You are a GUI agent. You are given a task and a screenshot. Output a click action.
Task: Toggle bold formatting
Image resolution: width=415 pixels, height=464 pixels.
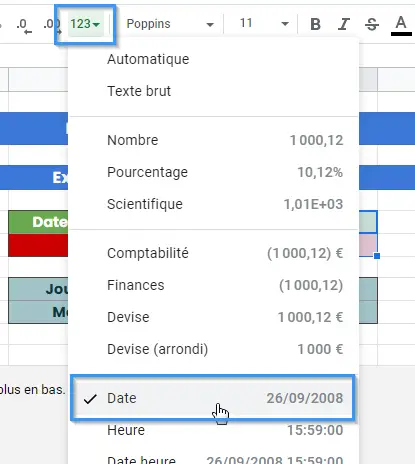tap(315, 24)
